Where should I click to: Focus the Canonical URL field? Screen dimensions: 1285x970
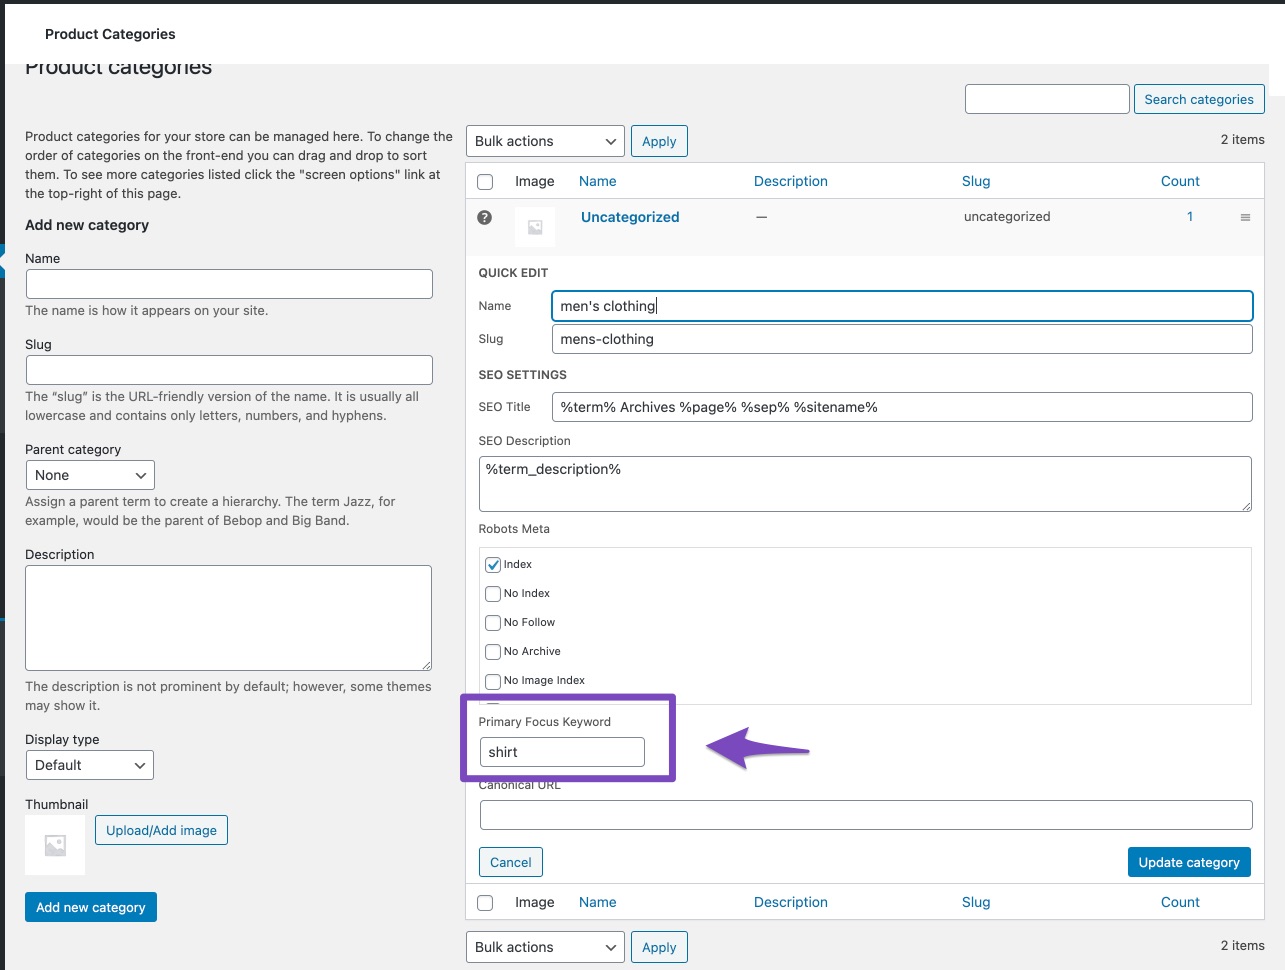click(866, 815)
